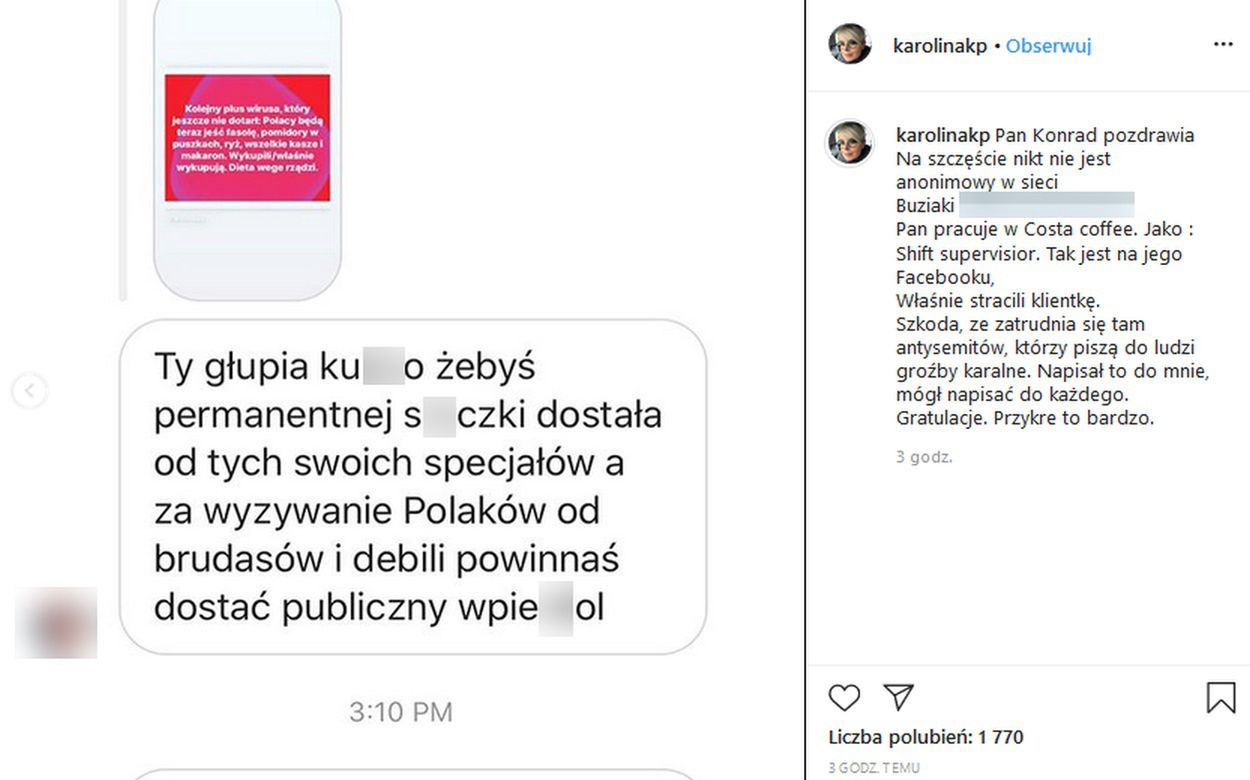Screen dimensions: 1250x780
Task: Open the red story screenshot thumbnail
Action: click(x=247, y=137)
